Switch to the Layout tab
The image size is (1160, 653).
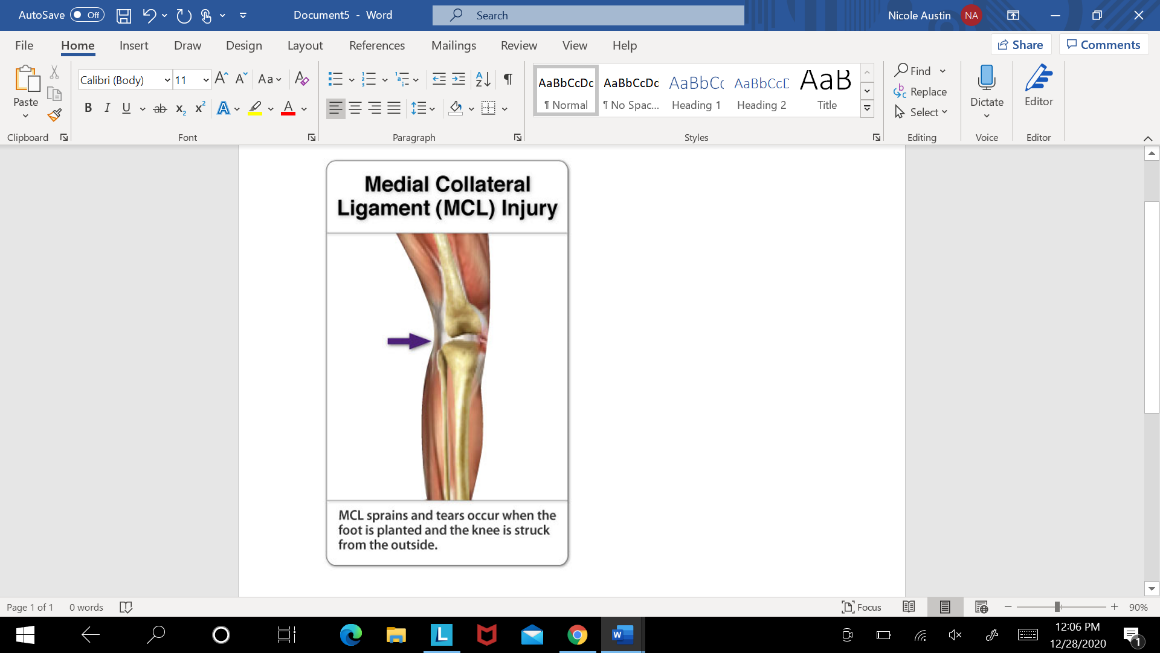click(305, 45)
